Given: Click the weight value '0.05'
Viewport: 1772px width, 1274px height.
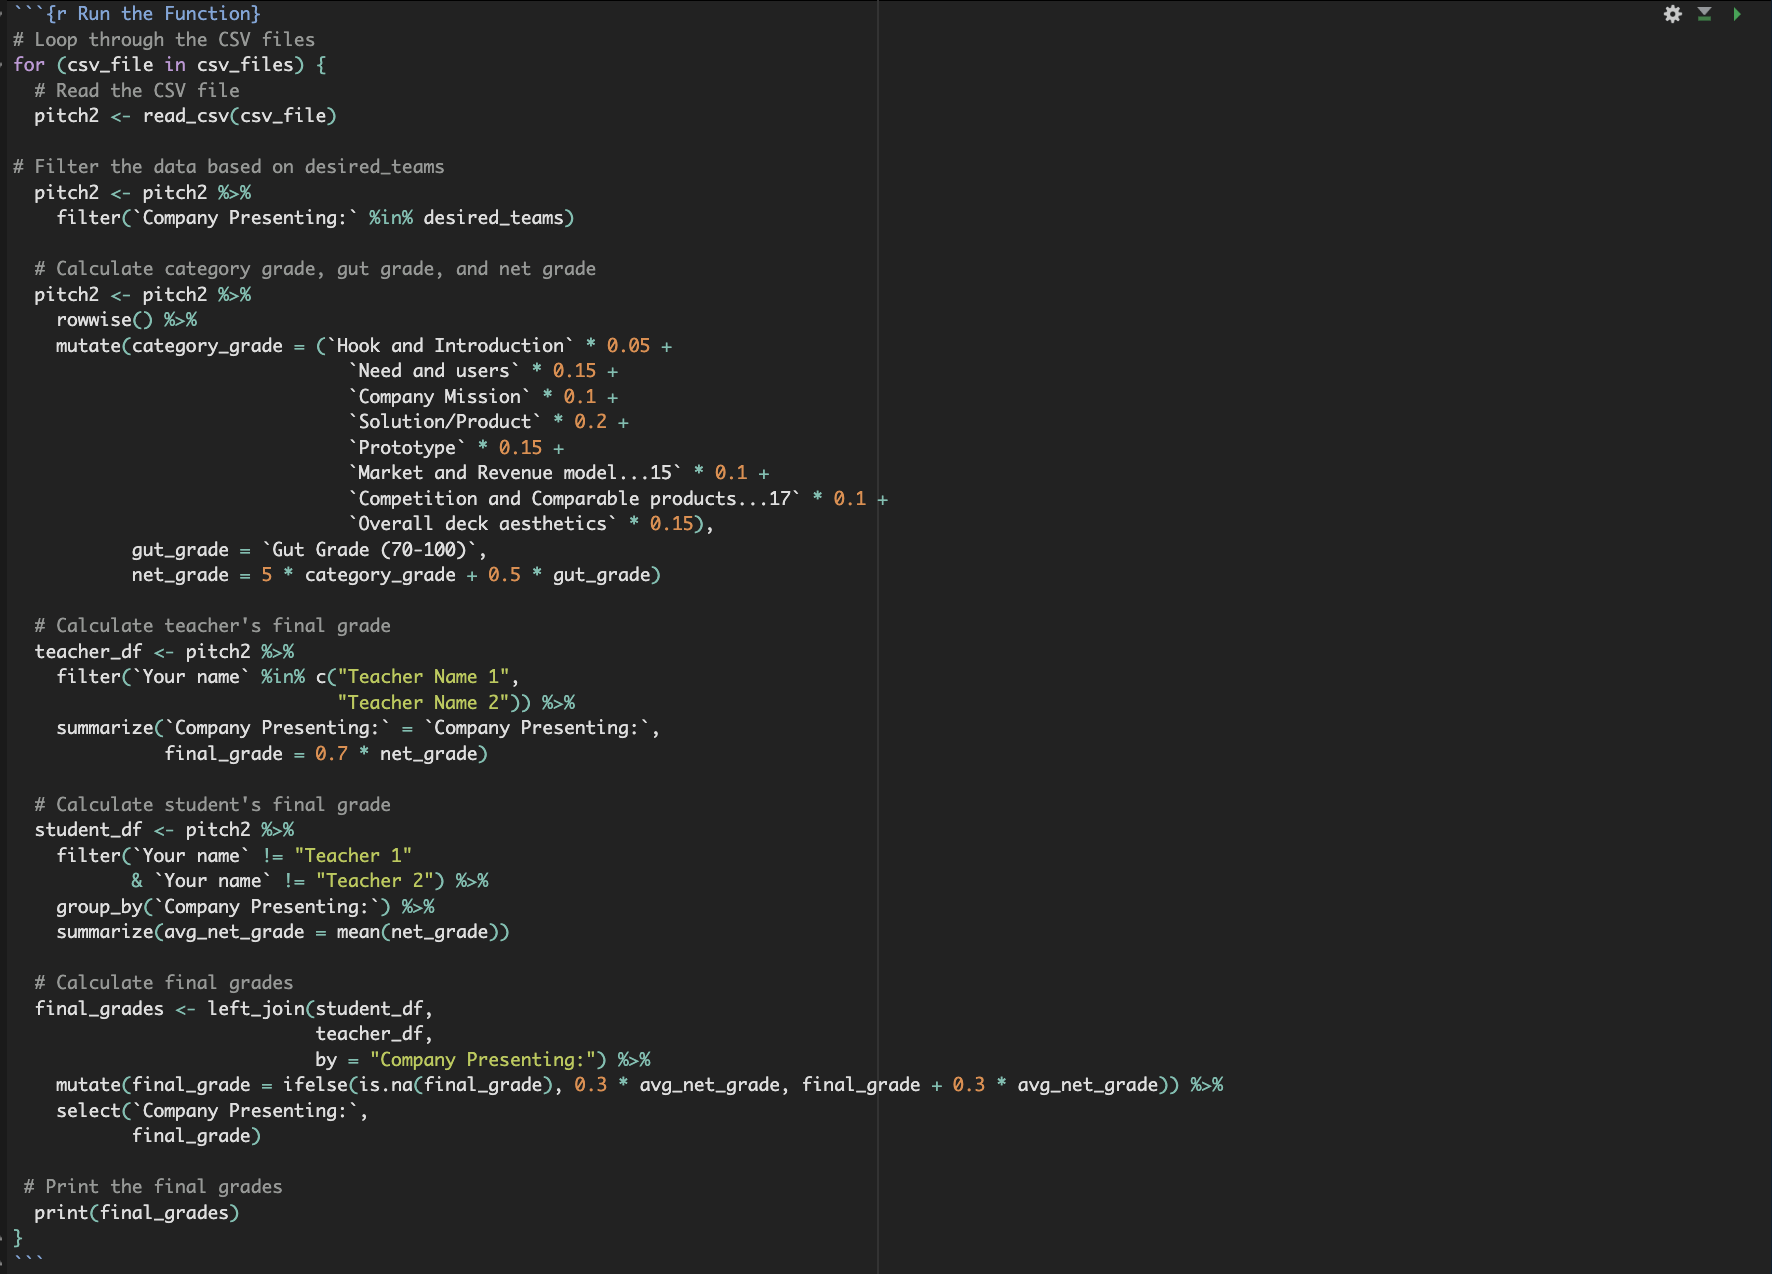Looking at the screenshot, I should pyautogui.click(x=629, y=345).
